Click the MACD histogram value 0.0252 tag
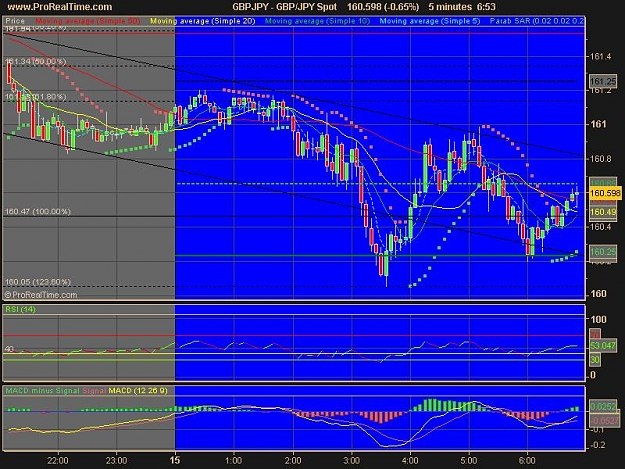Image resolution: width=625 pixels, height=469 pixels. click(604, 406)
